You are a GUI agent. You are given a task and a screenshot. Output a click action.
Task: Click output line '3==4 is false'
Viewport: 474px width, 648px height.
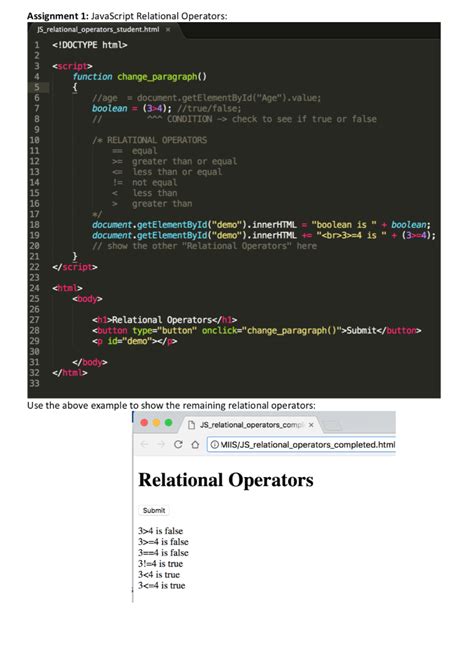(x=163, y=553)
